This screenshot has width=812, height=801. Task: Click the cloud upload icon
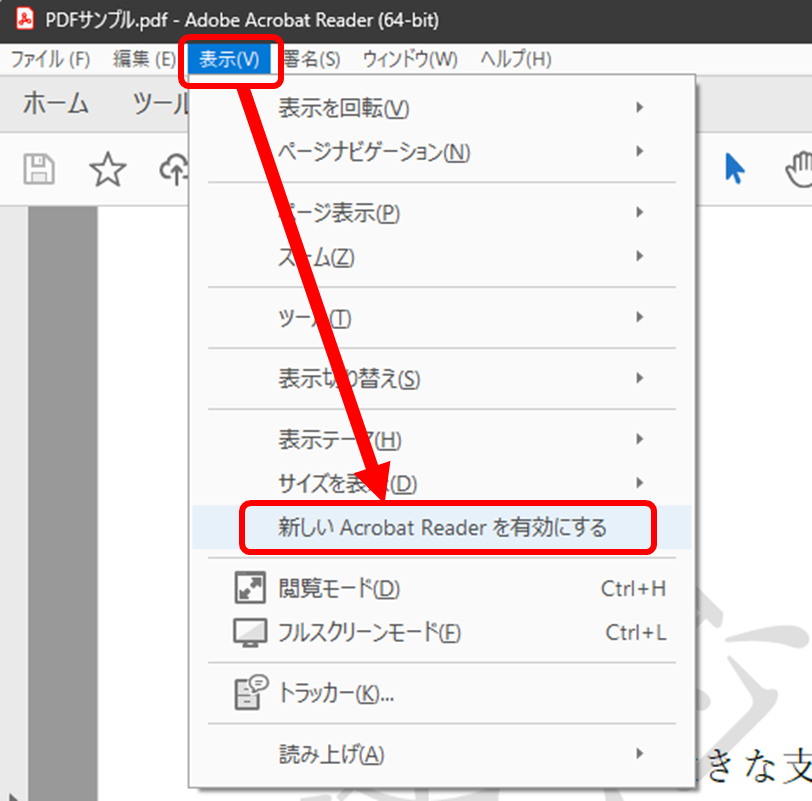tap(174, 169)
